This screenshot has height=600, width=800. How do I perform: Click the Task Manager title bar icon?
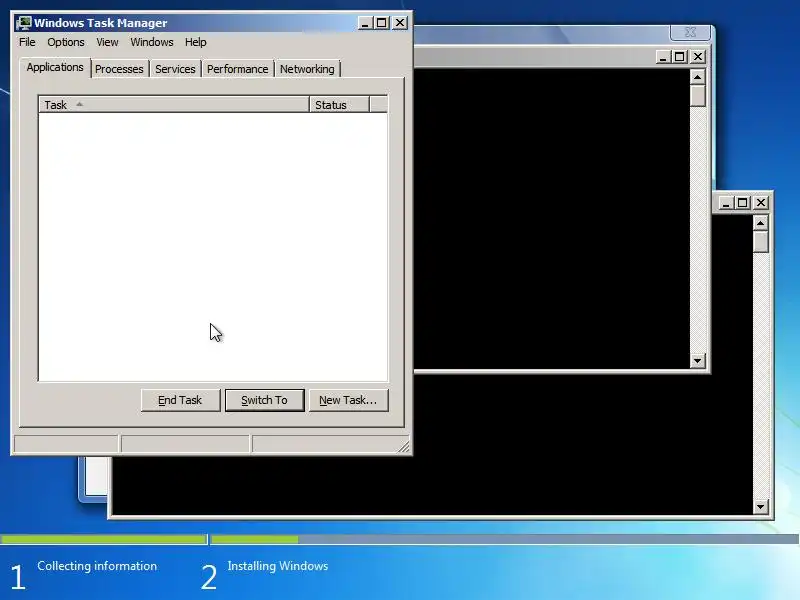[23, 23]
